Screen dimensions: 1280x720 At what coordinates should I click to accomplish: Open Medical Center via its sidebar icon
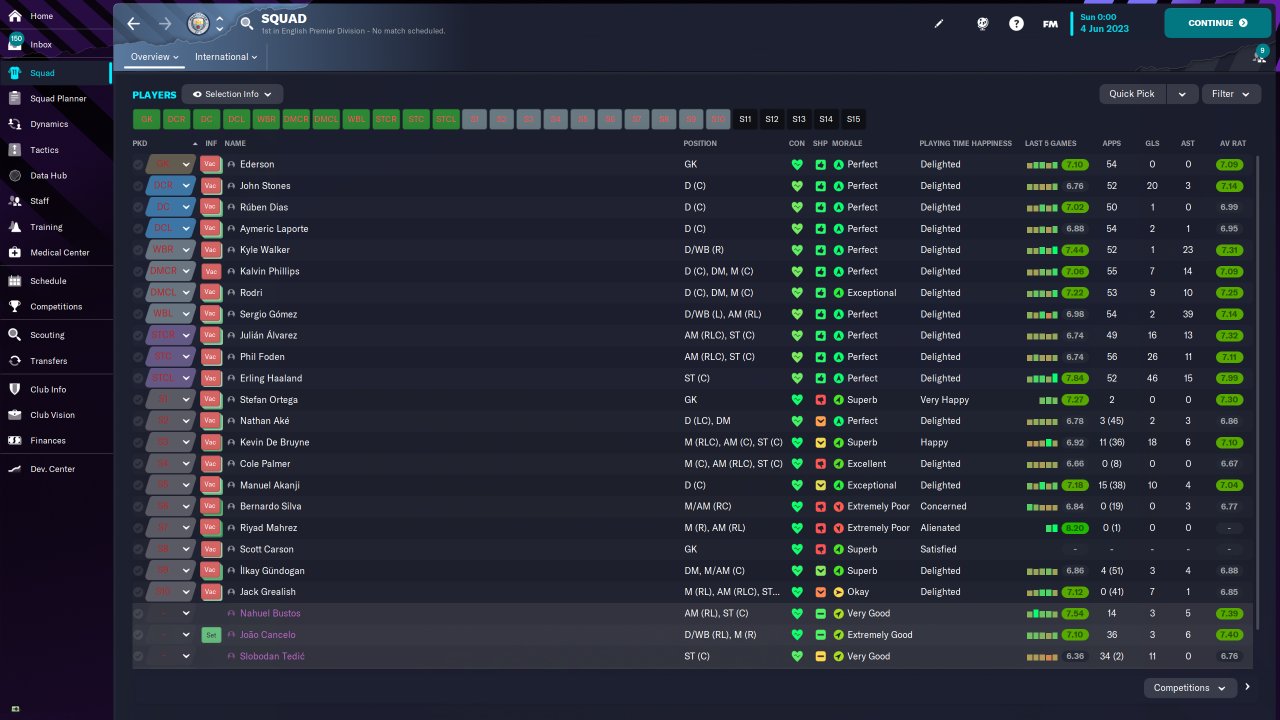click(15, 253)
